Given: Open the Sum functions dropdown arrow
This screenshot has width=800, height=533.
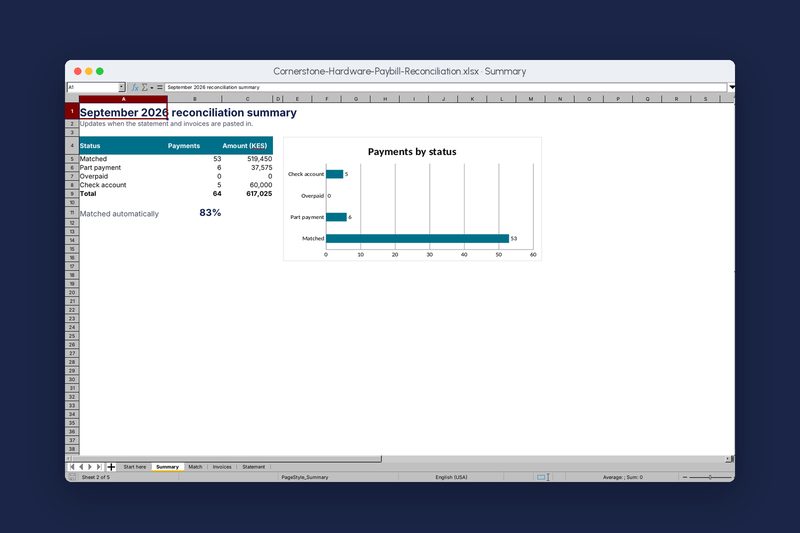Looking at the screenshot, I should click(x=152, y=88).
